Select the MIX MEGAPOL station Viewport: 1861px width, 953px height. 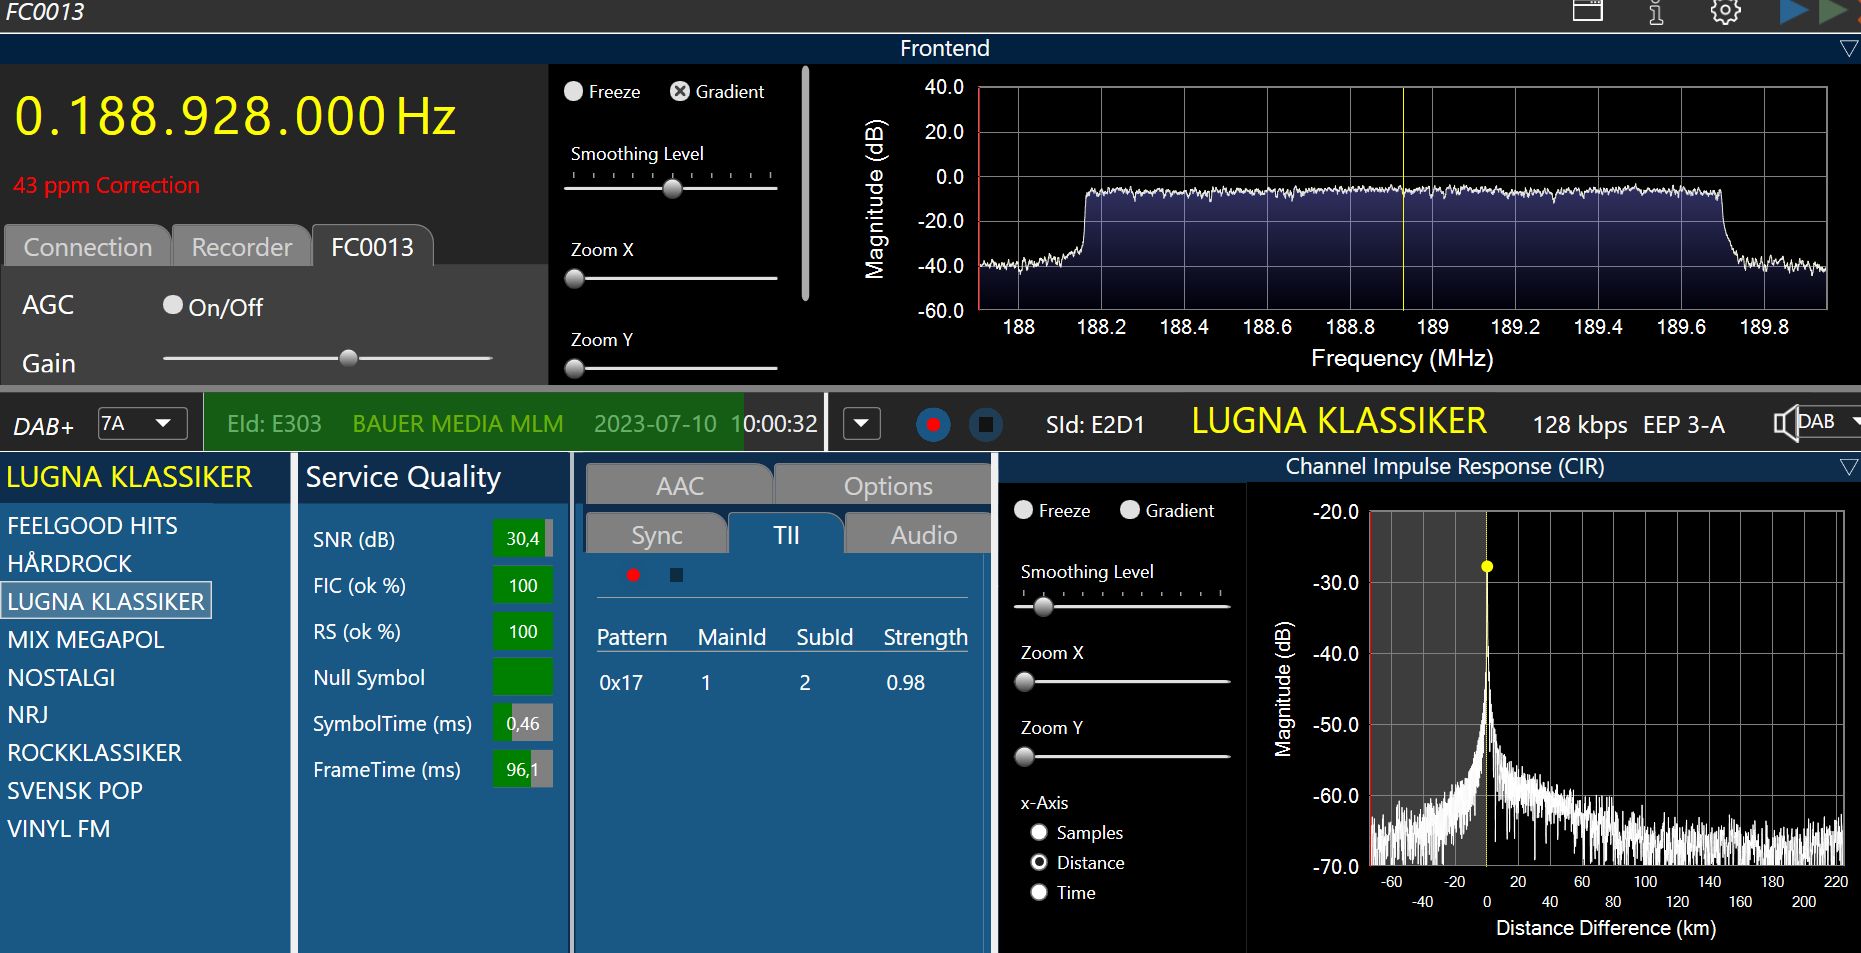[x=86, y=640]
